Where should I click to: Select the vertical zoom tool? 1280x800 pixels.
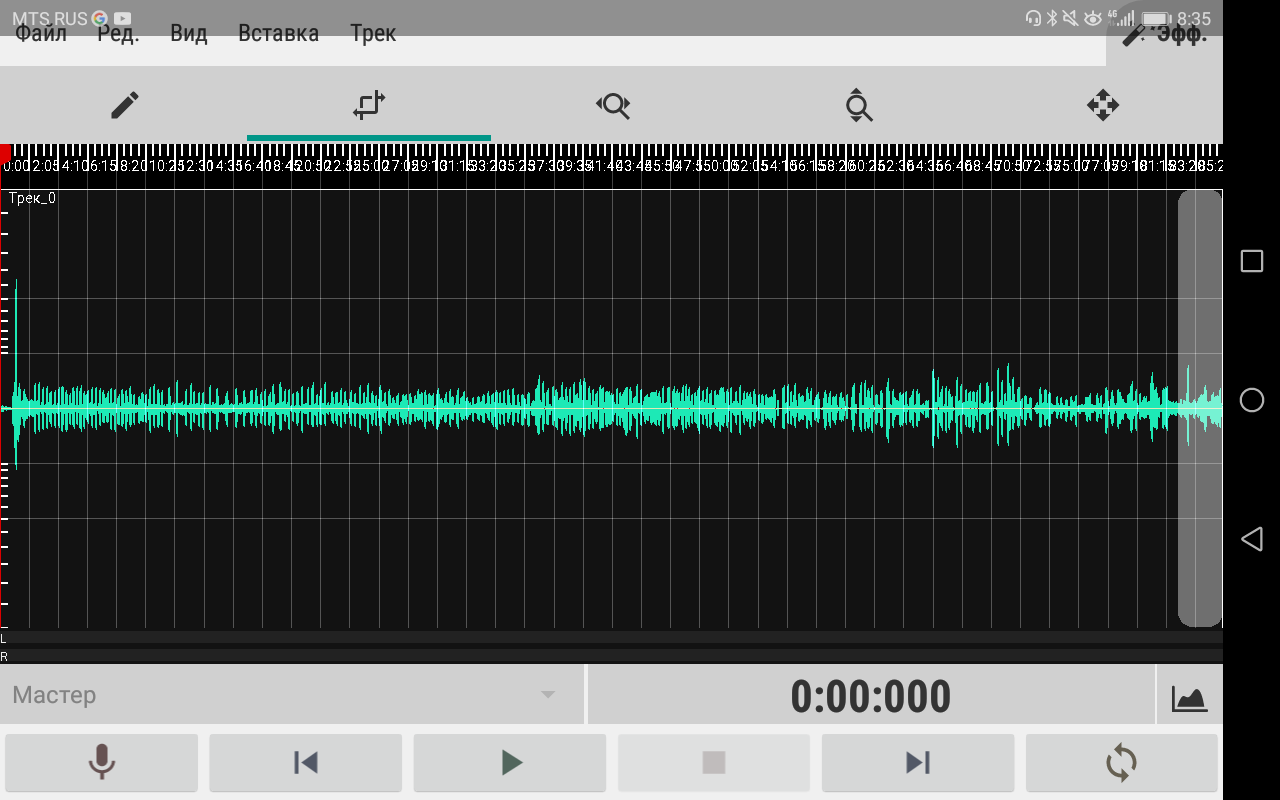[x=858, y=105]
